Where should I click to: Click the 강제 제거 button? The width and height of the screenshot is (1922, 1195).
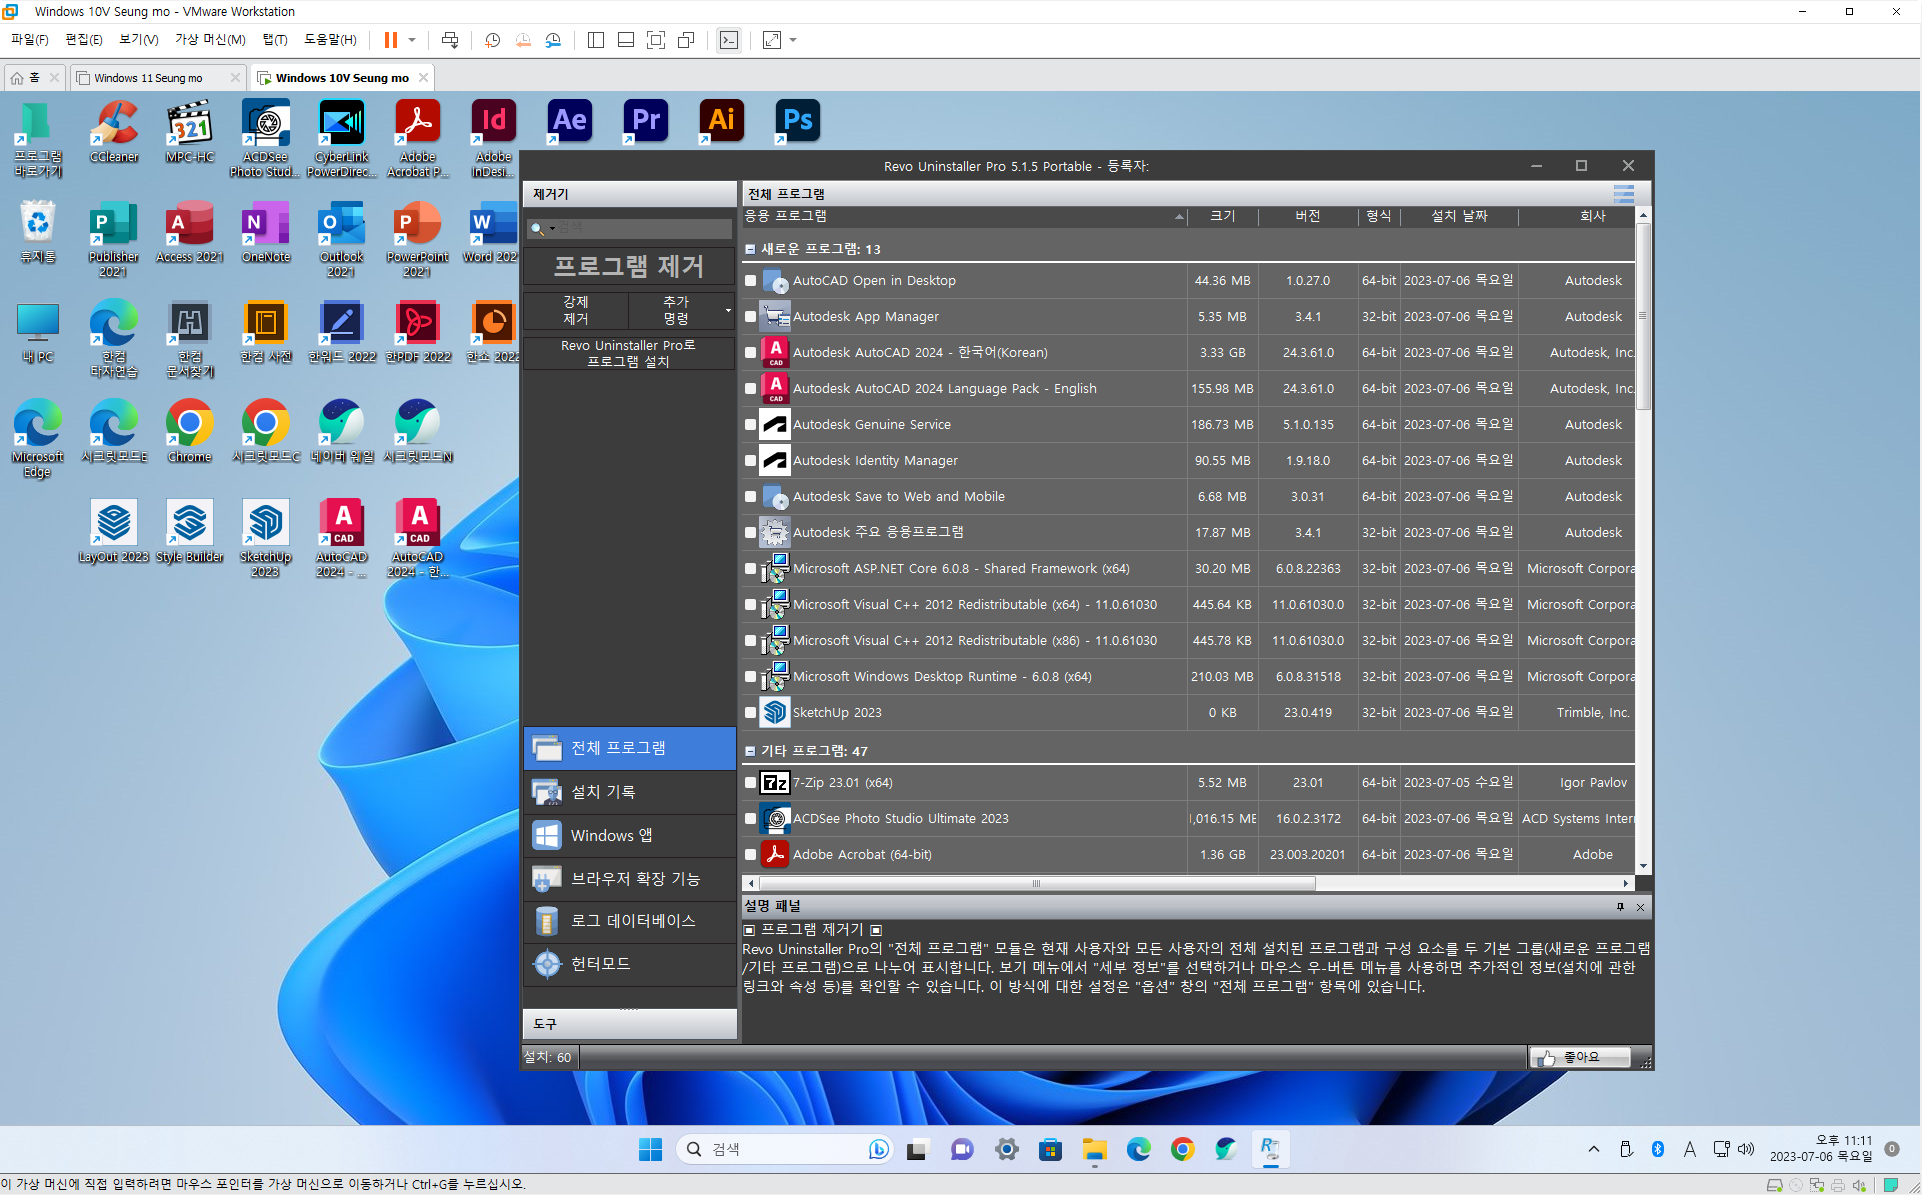(x=575, y=310)
